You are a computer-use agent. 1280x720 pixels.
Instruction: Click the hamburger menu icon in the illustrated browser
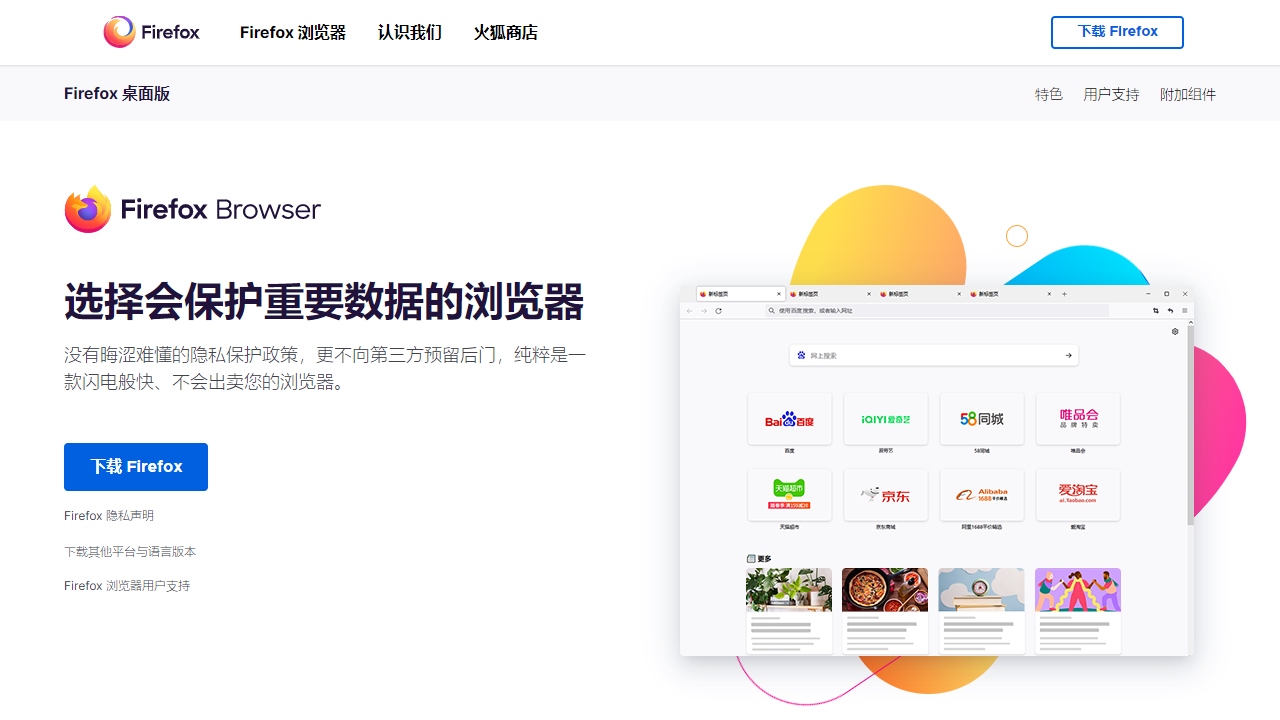click(x=1185, y=311)
